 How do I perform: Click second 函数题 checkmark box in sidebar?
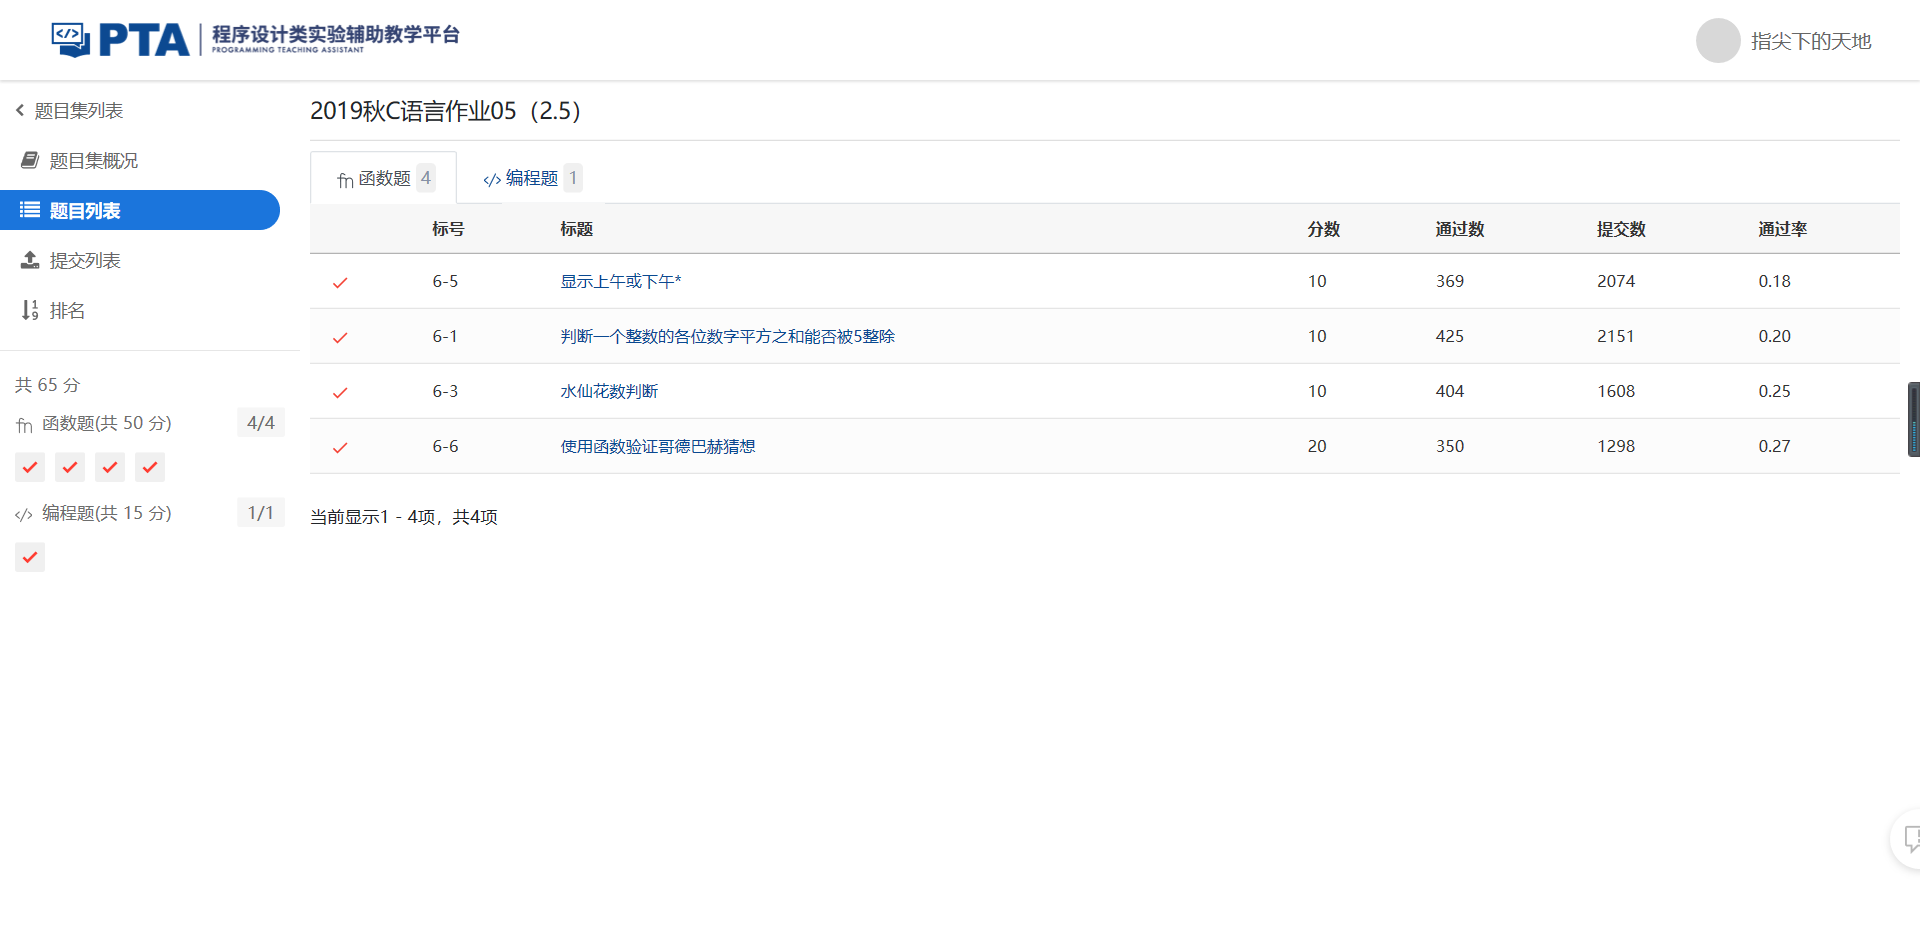[x=70, y=467]
